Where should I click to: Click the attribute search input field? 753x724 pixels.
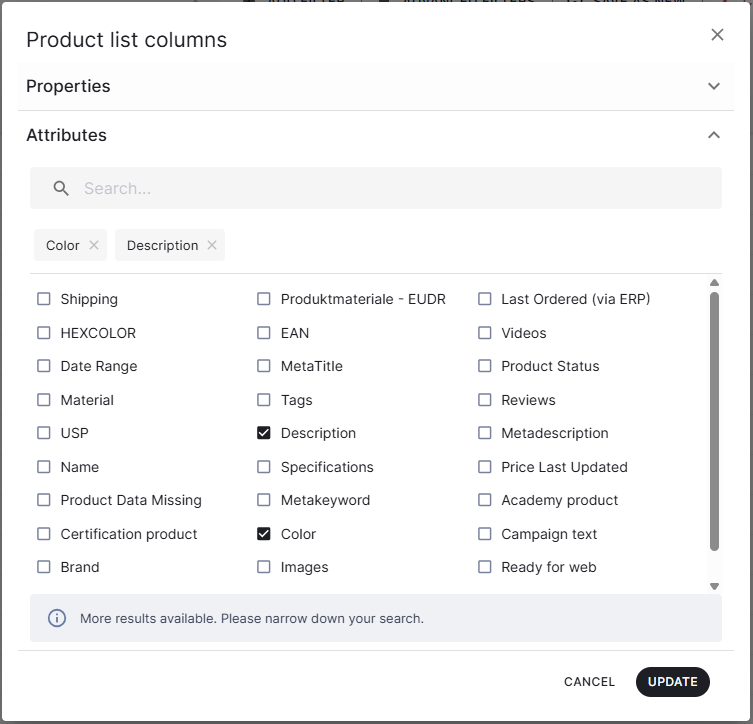coord(390,188)
